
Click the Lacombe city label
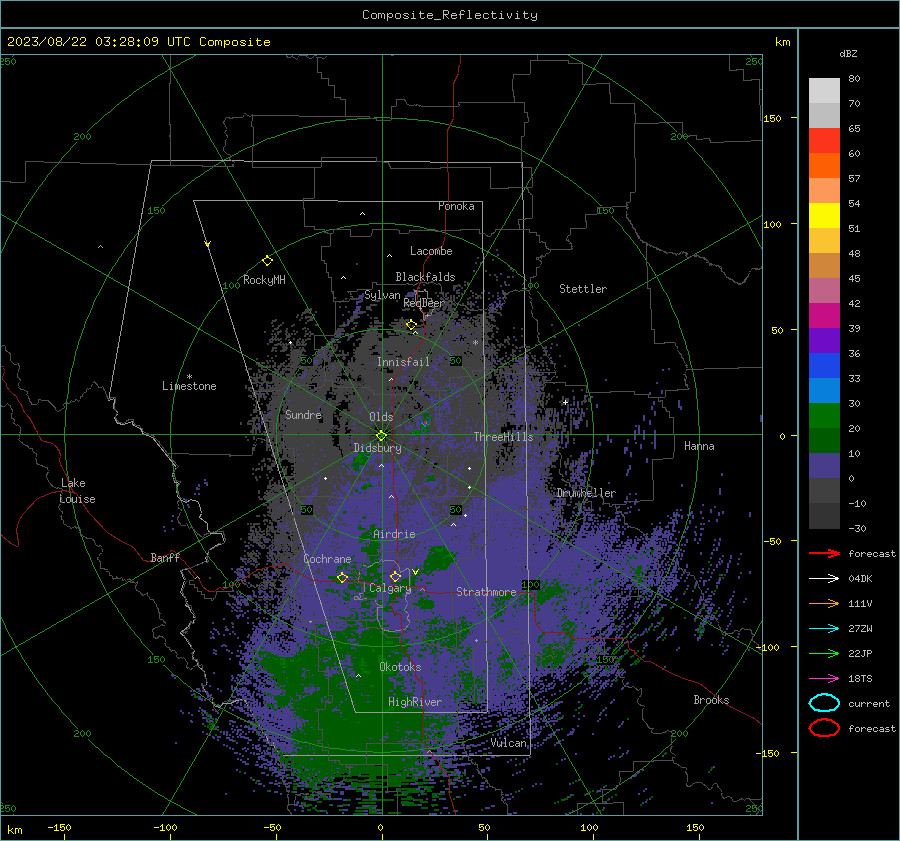click(x=431, y=251)
